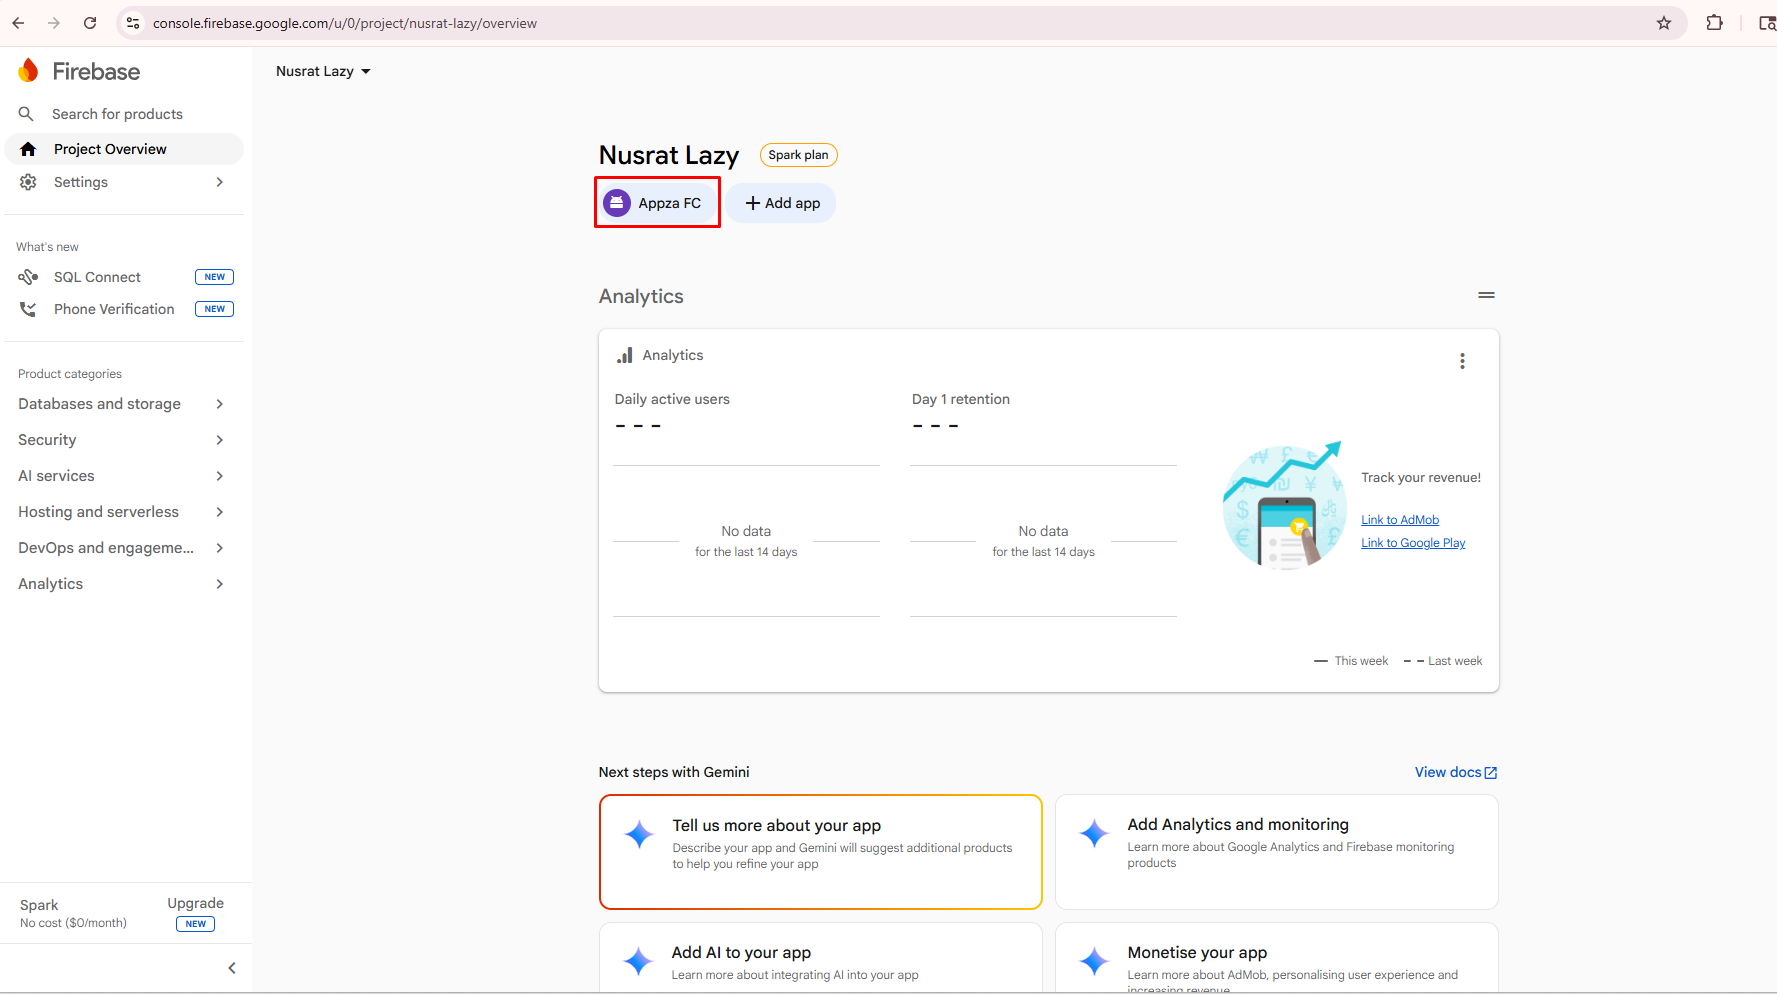This screenshot has width=1777, height=994.
Task: Follow the Link to Google Play link
Action: tap(1413, 543)
